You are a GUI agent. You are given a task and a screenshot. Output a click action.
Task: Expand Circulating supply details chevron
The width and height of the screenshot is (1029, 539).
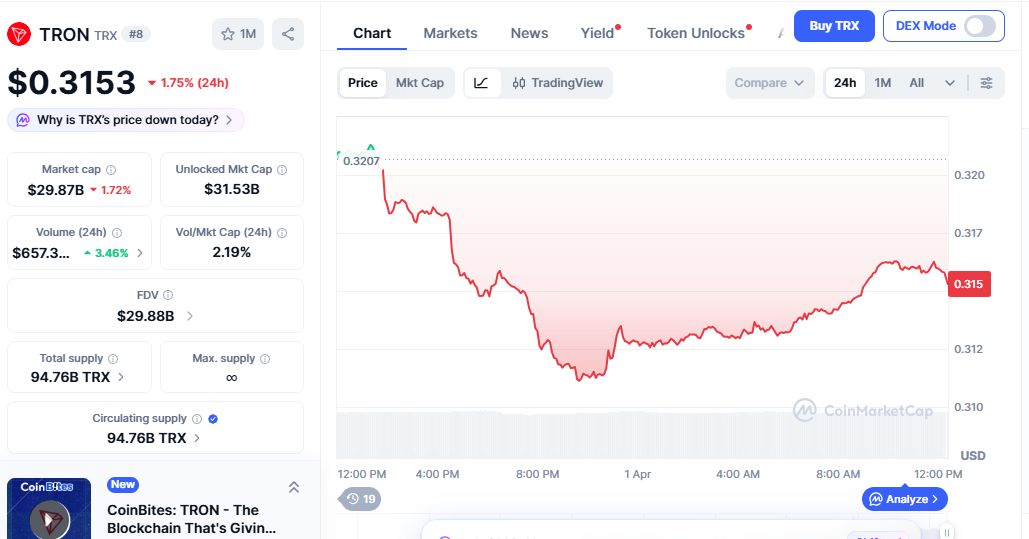click(x=197, y=438)
